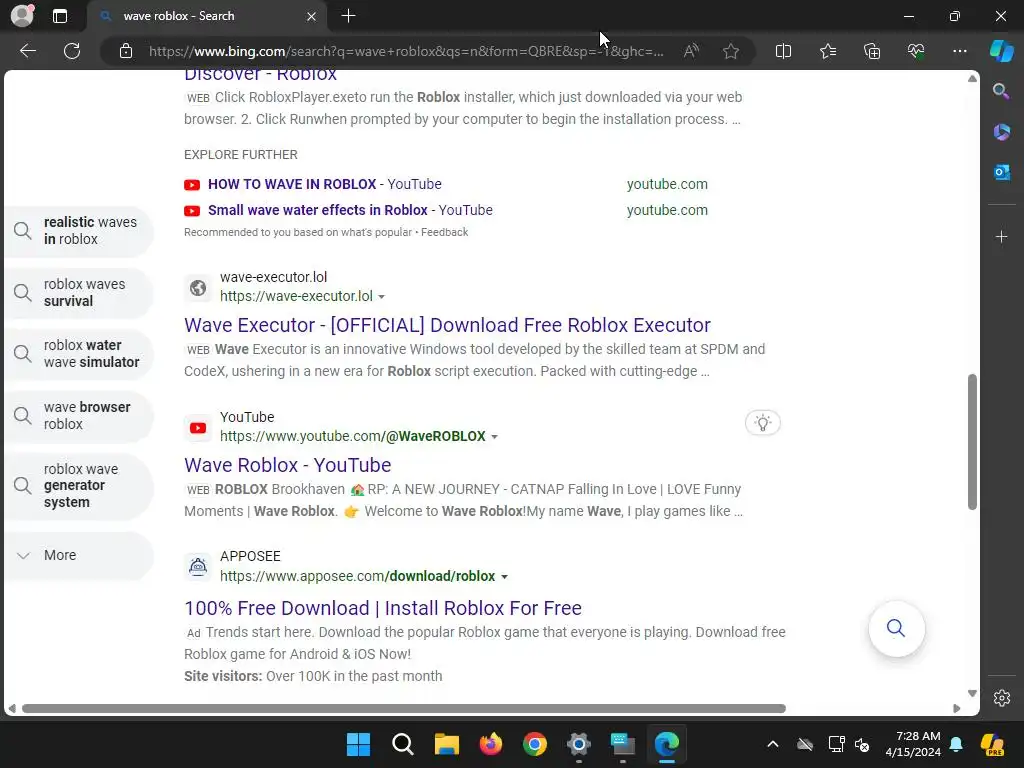
Task: Click the lightbulb insight button
Action: tap(762, 423)
